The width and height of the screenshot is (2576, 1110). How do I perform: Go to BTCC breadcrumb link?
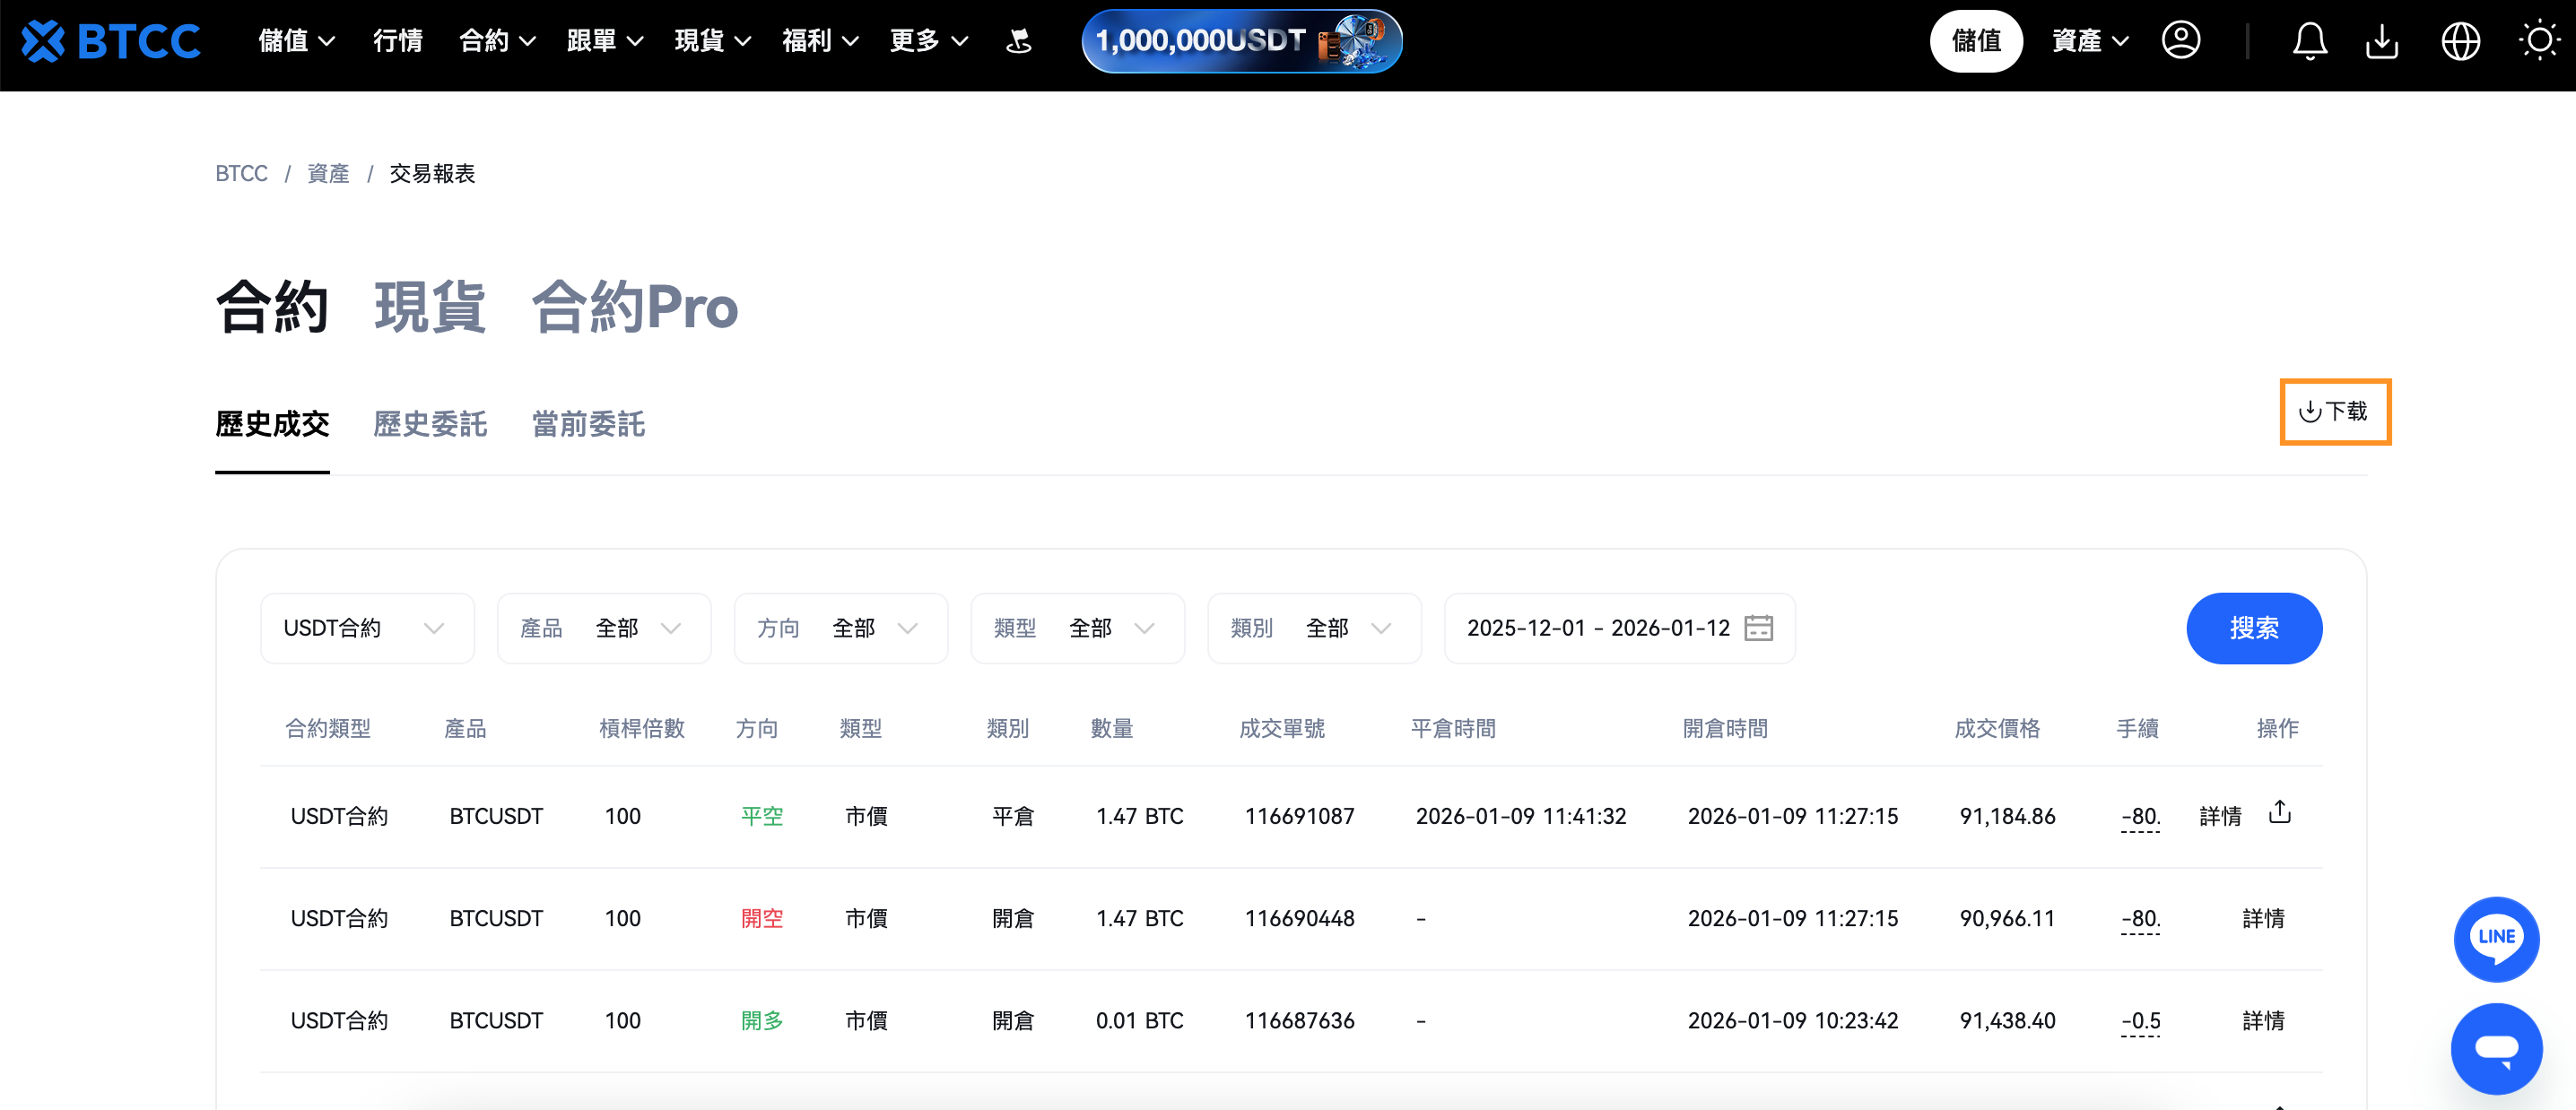pos(241,174)
